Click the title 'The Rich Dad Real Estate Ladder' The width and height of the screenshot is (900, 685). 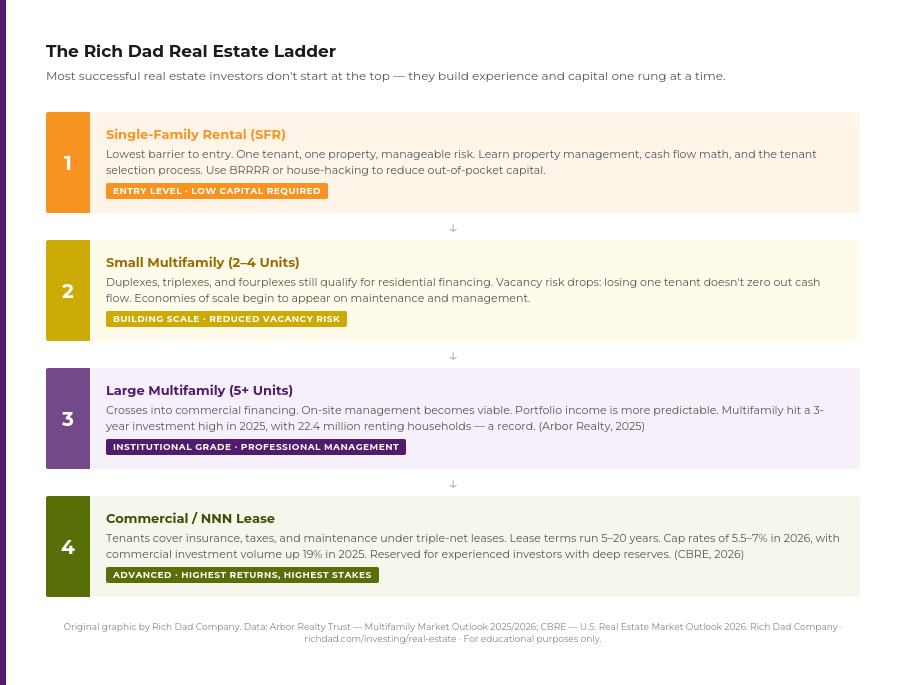[191, 51]
